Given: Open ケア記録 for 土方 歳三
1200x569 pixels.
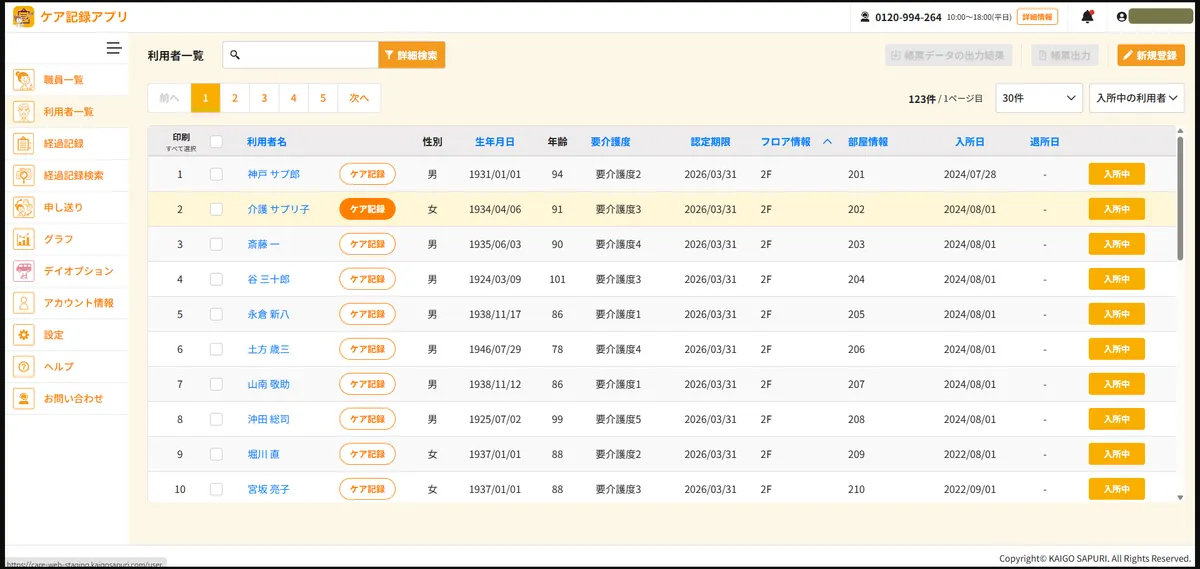Looking at the screenshot, I should coord(367,349).
